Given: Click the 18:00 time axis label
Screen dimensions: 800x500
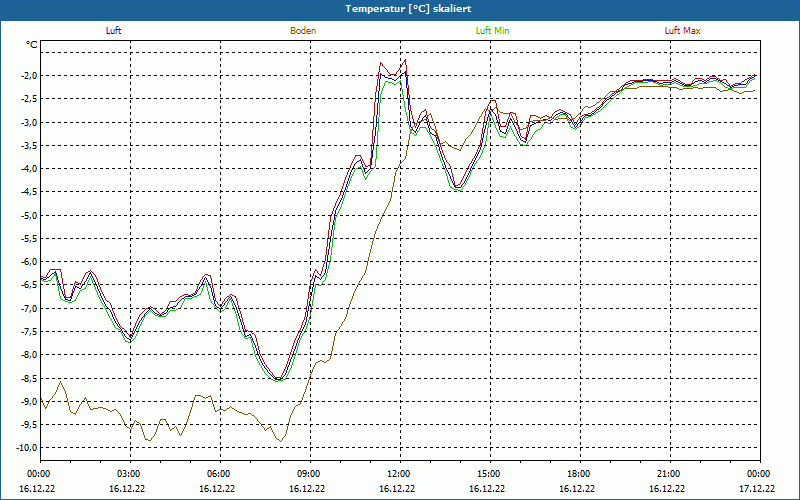Looking at the screenshot, I should 580,474.
